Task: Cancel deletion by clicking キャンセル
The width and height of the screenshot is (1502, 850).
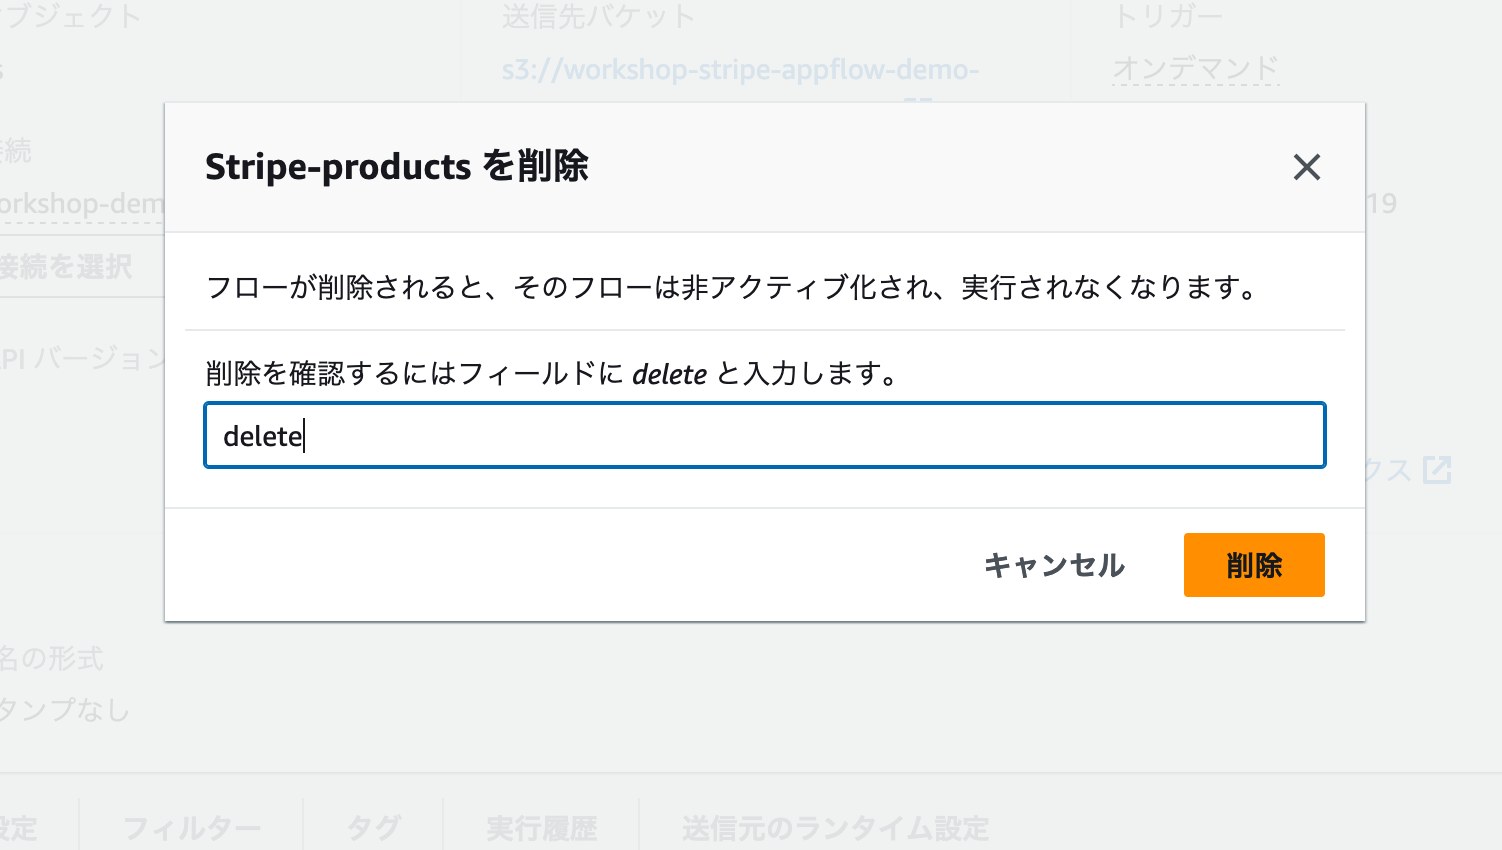Action: [x=1055, y=565]
